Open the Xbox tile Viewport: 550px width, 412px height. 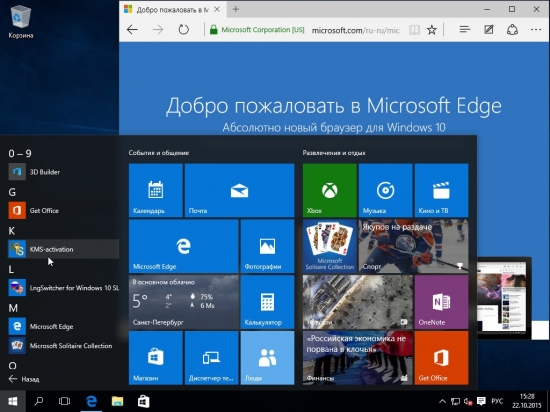[329, 190]
